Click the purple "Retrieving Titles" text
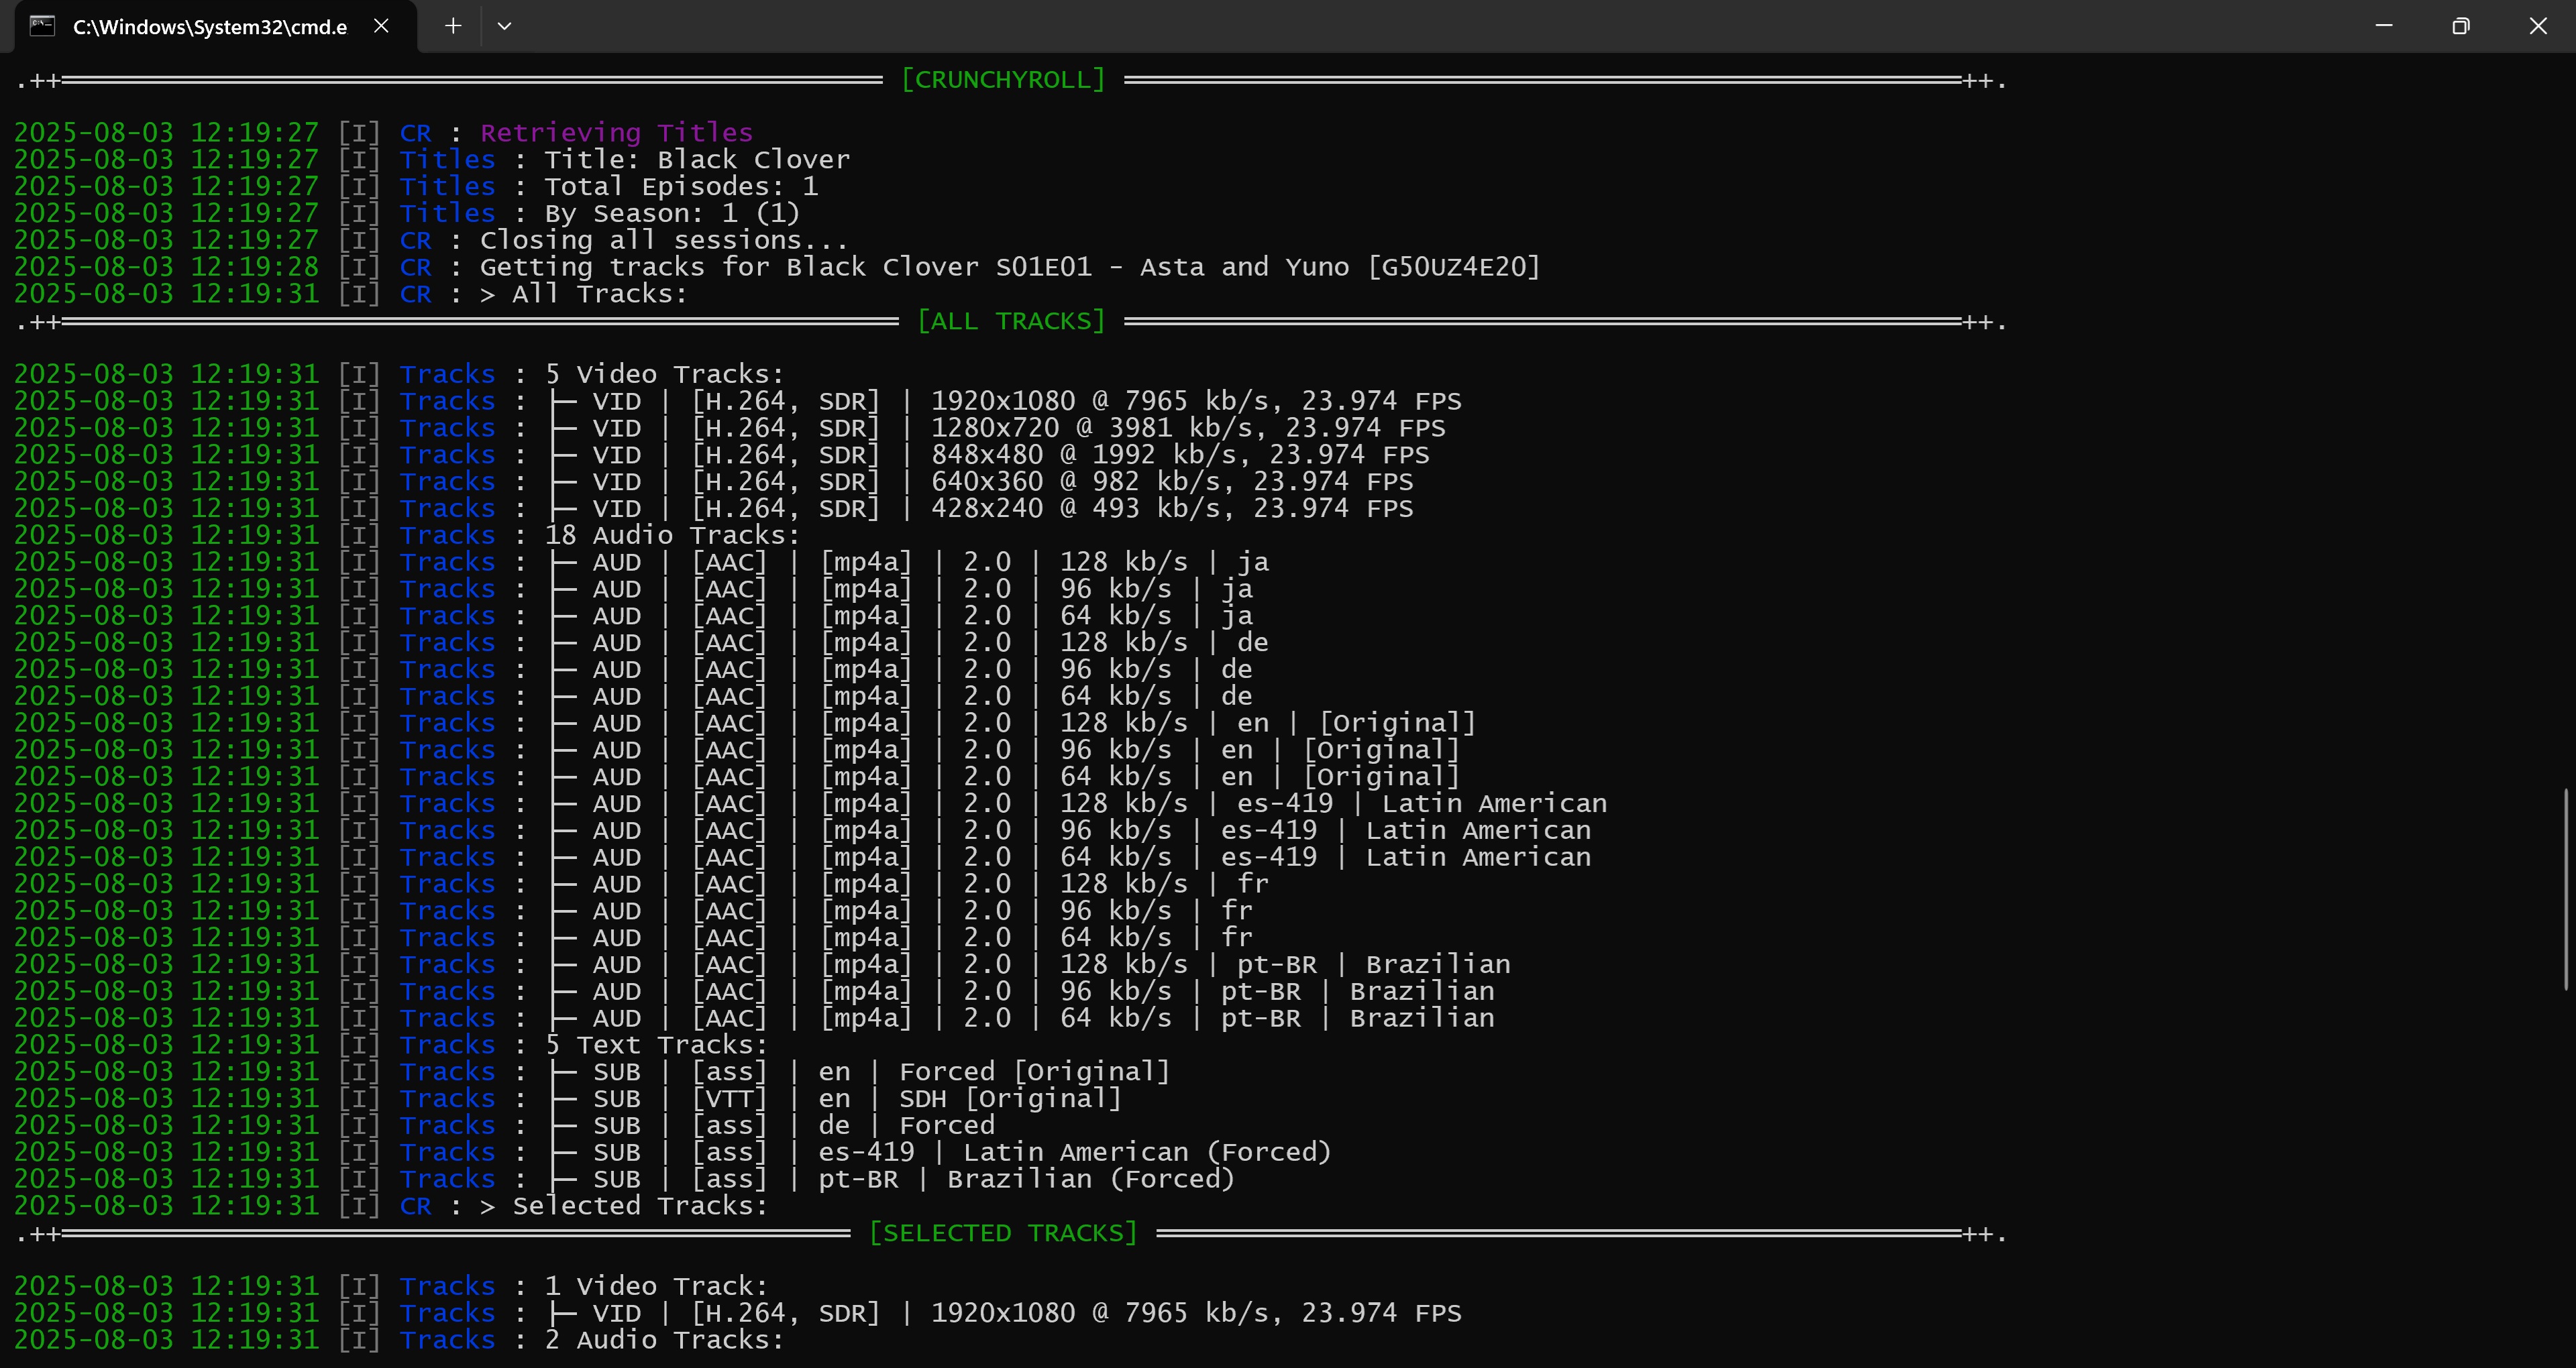This screenshot has height=1368, width=2576. coord(616,133)
